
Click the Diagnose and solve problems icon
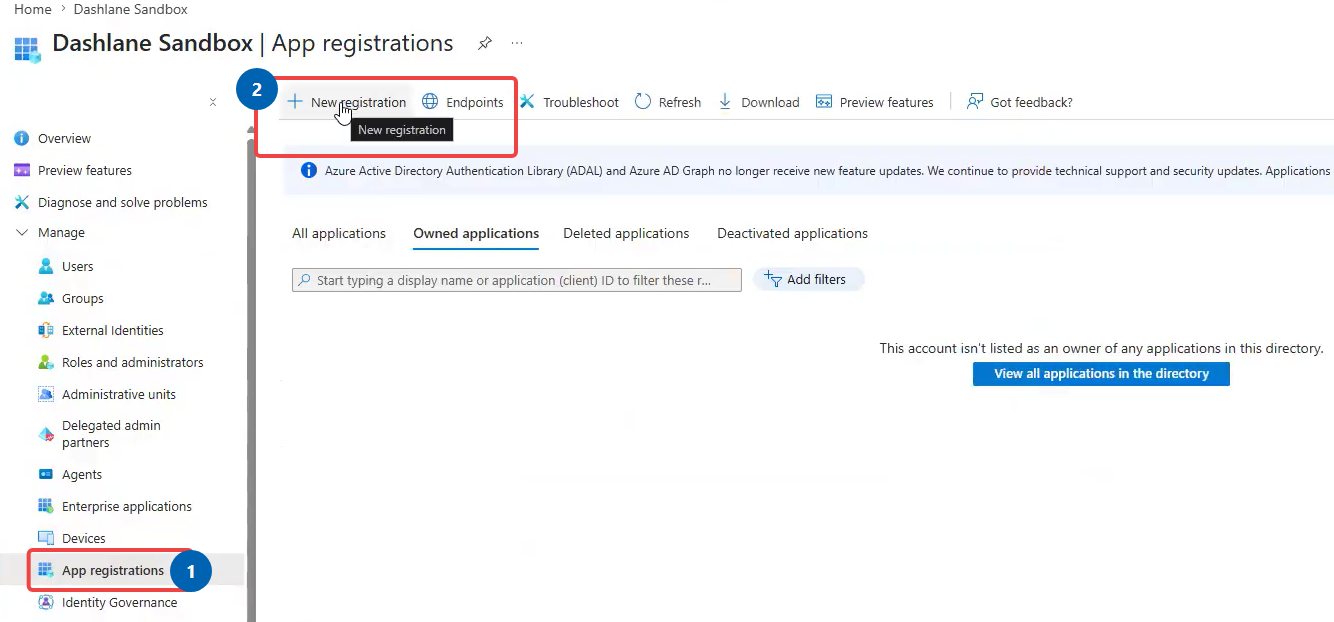click(21, 202)
